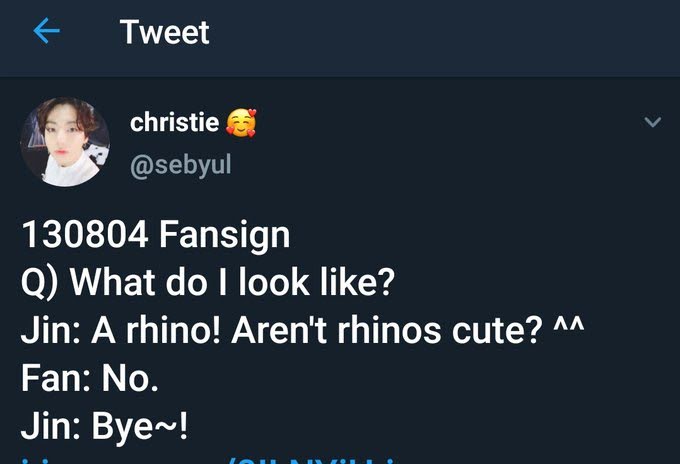Tap the 'Fan: No.' line
This screenshot has height=464, width=680.
click(89, 379)
